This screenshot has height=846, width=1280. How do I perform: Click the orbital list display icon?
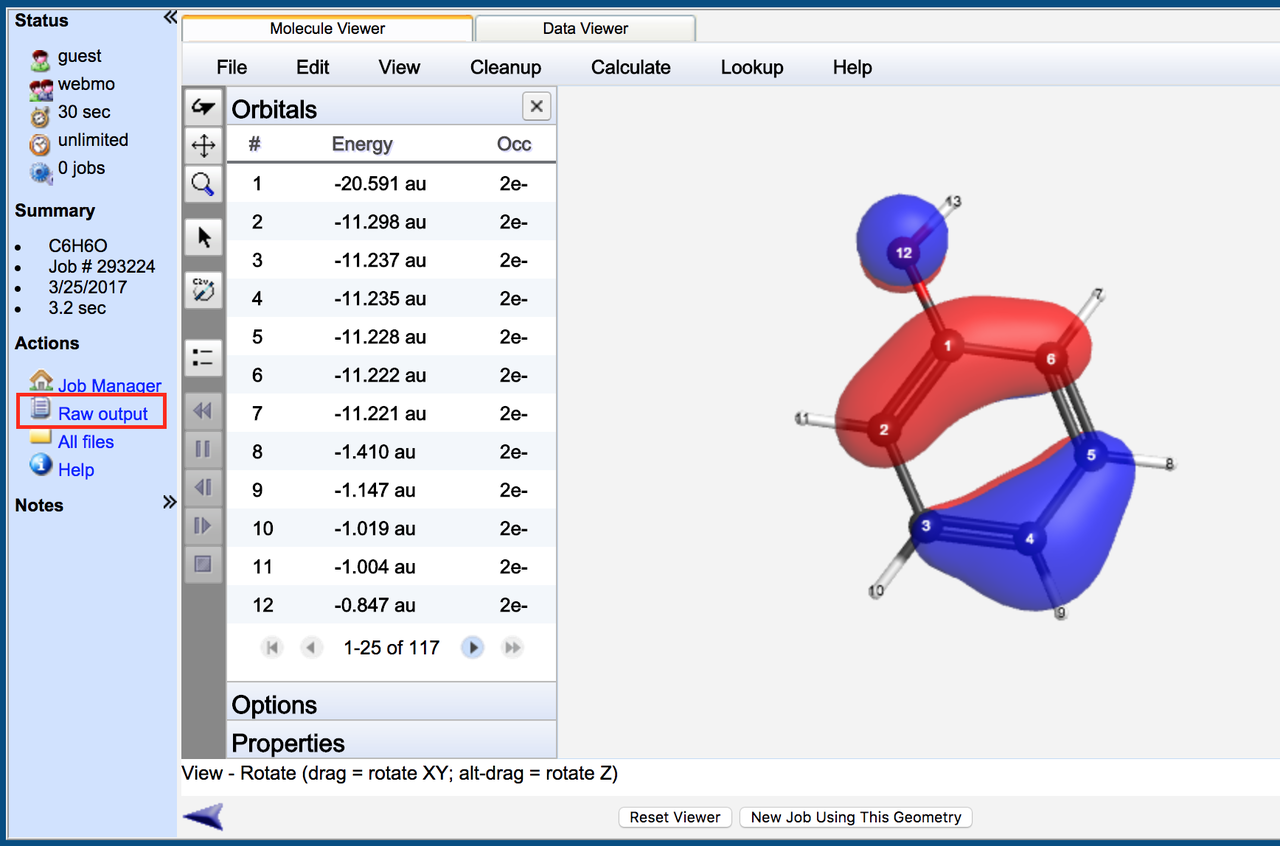(203, 357)
